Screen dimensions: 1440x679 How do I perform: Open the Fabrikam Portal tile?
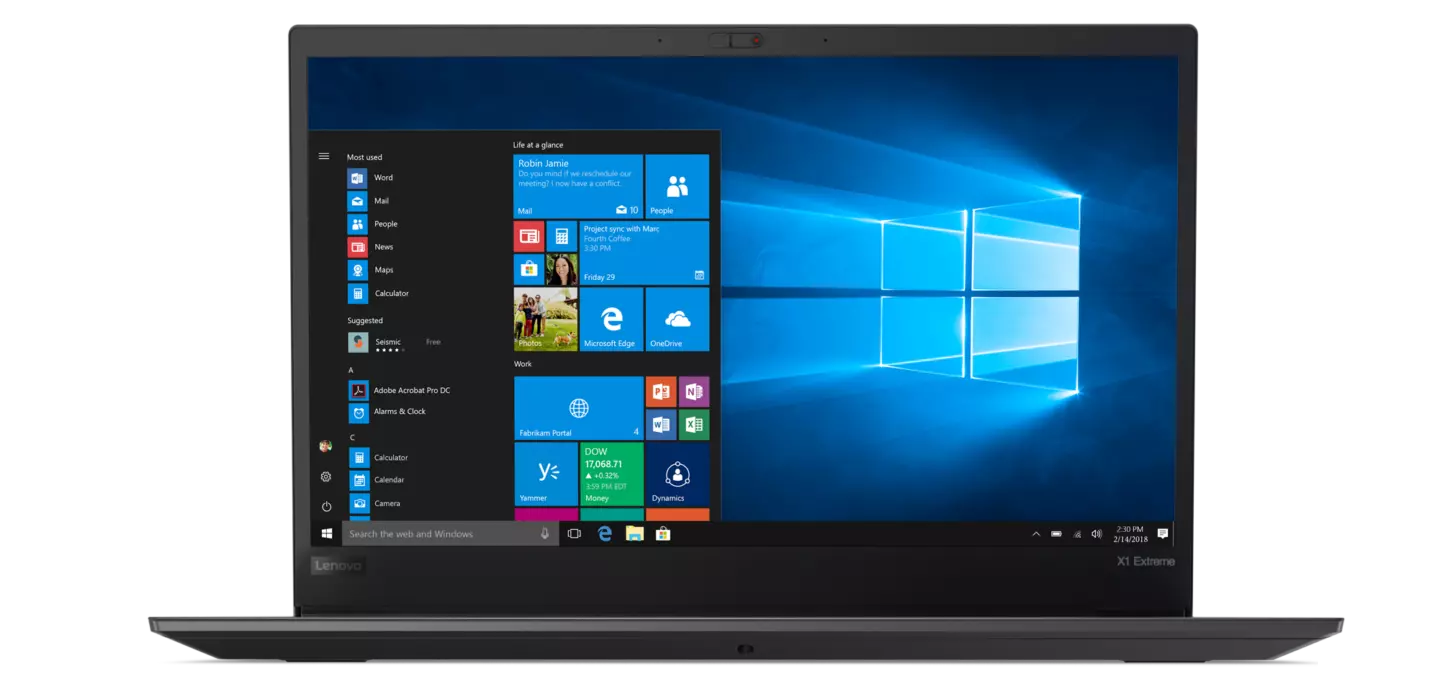(578, 408)
